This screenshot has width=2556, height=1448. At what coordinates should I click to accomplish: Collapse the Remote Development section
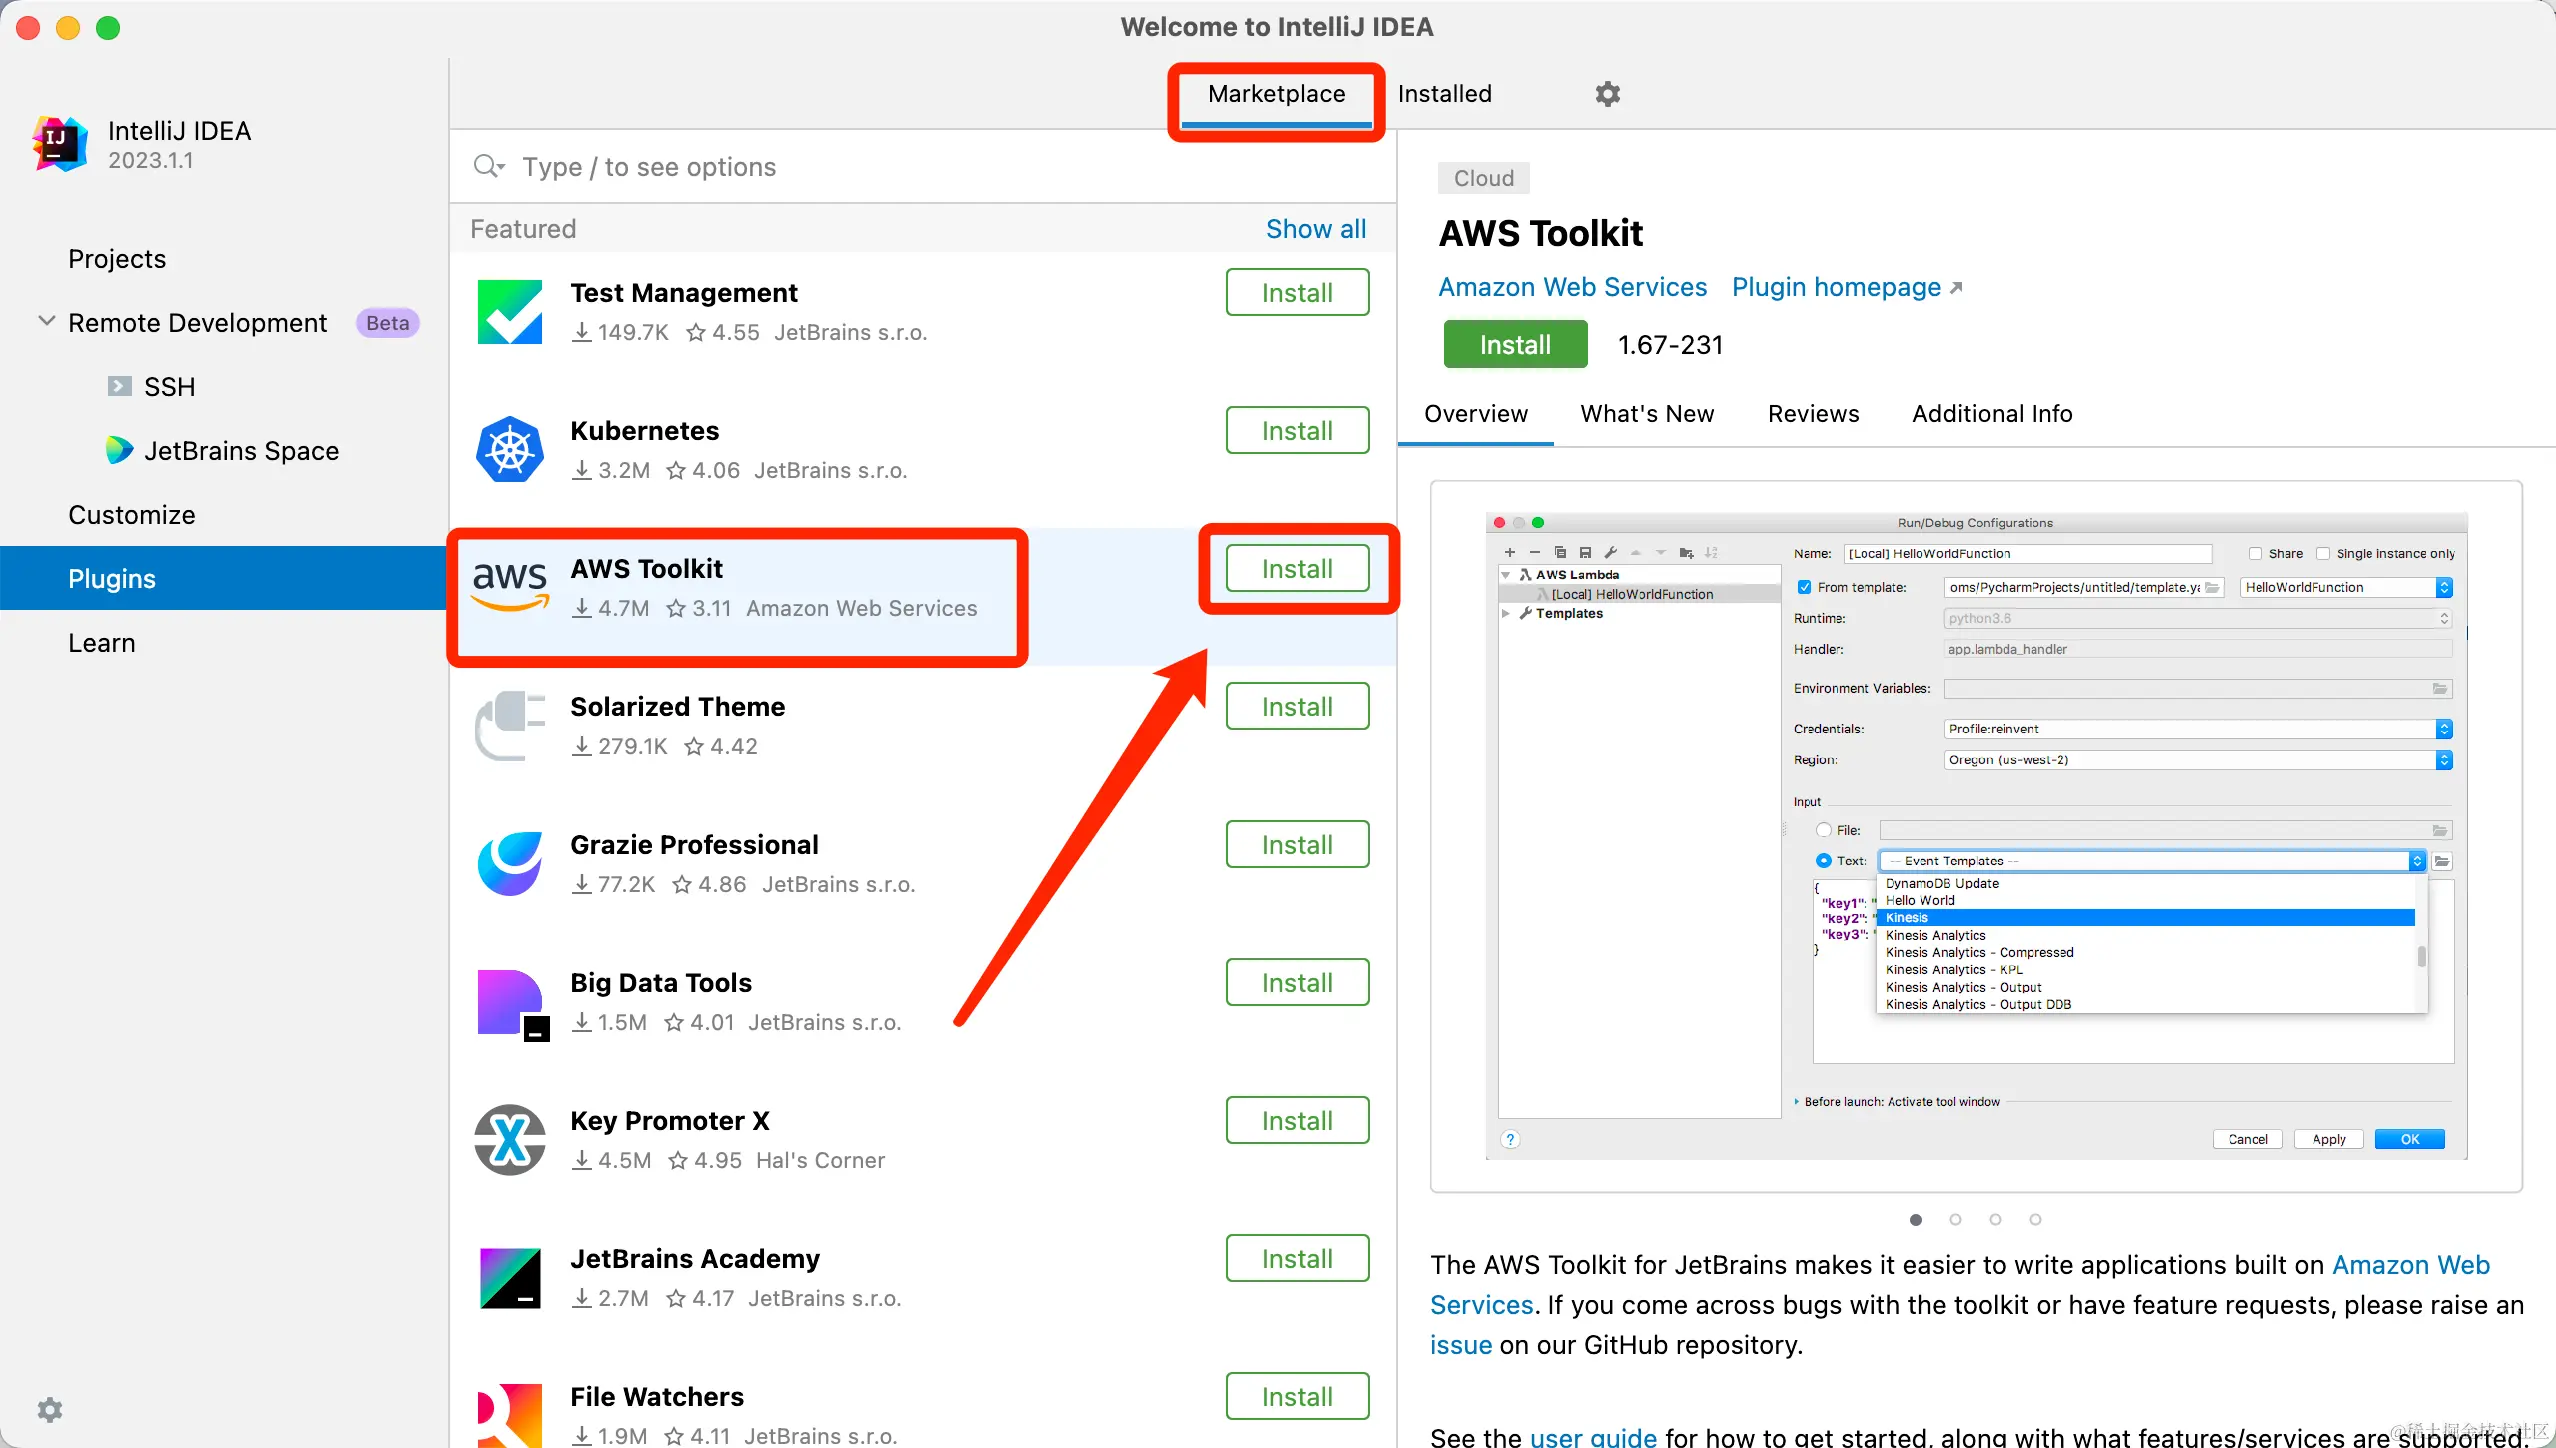(46, 322)
